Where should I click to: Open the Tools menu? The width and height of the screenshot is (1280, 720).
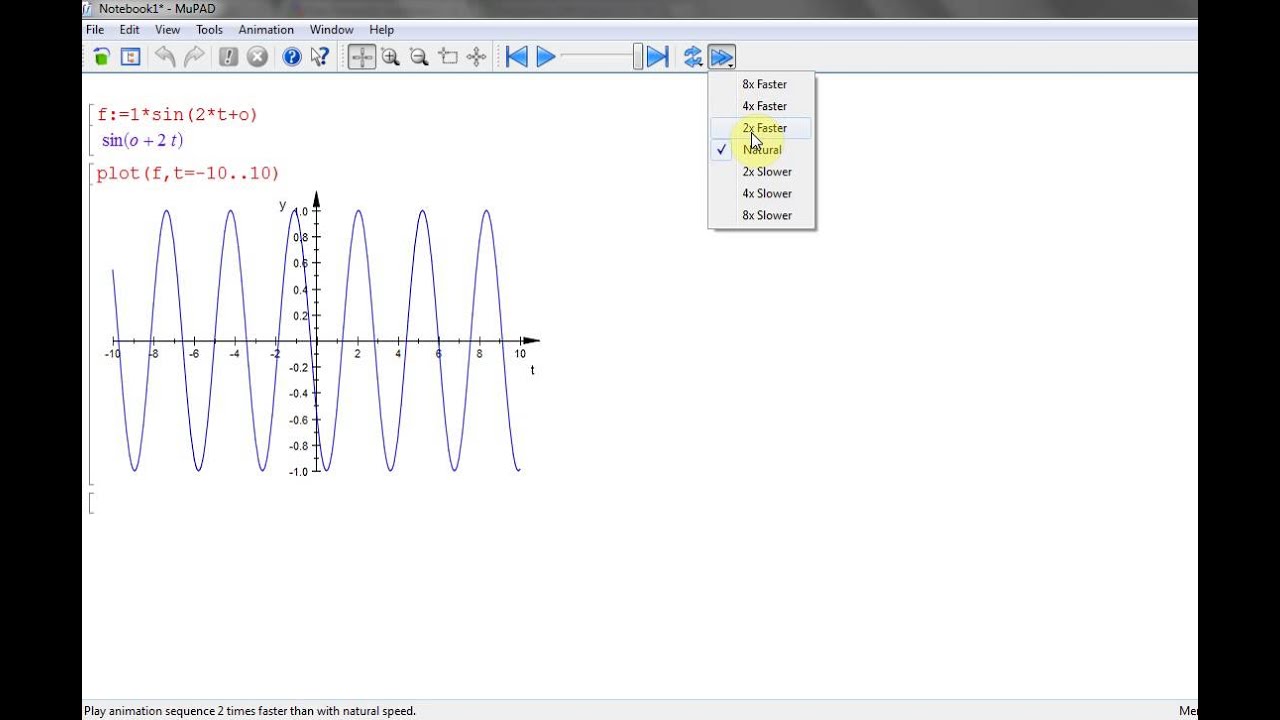[209, 30]
